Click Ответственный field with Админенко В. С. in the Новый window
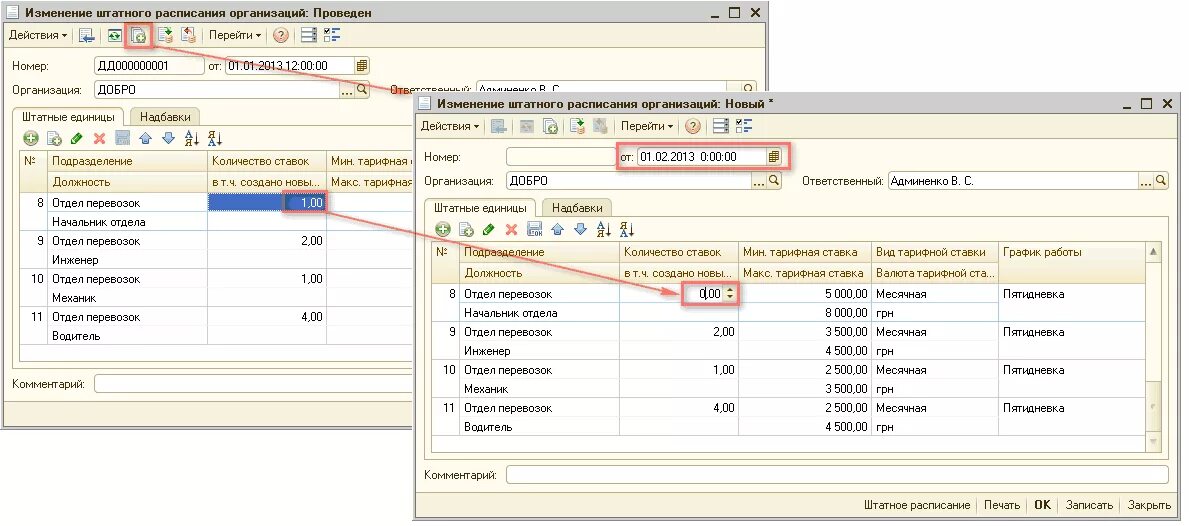Image resolution: width=1189 pixels, height=526 pixels. click(x=1014, y=181)
